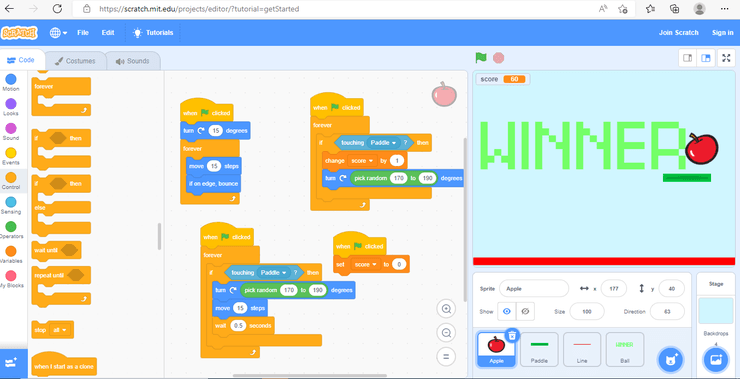The height and width of the screenshot is (379, 740).
Task: Open the language globe dropdown
Action: tap(59, 33)
